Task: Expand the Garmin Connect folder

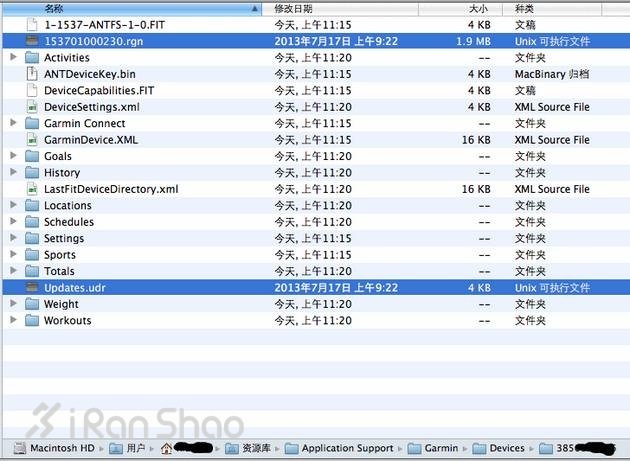Action: 13,124
